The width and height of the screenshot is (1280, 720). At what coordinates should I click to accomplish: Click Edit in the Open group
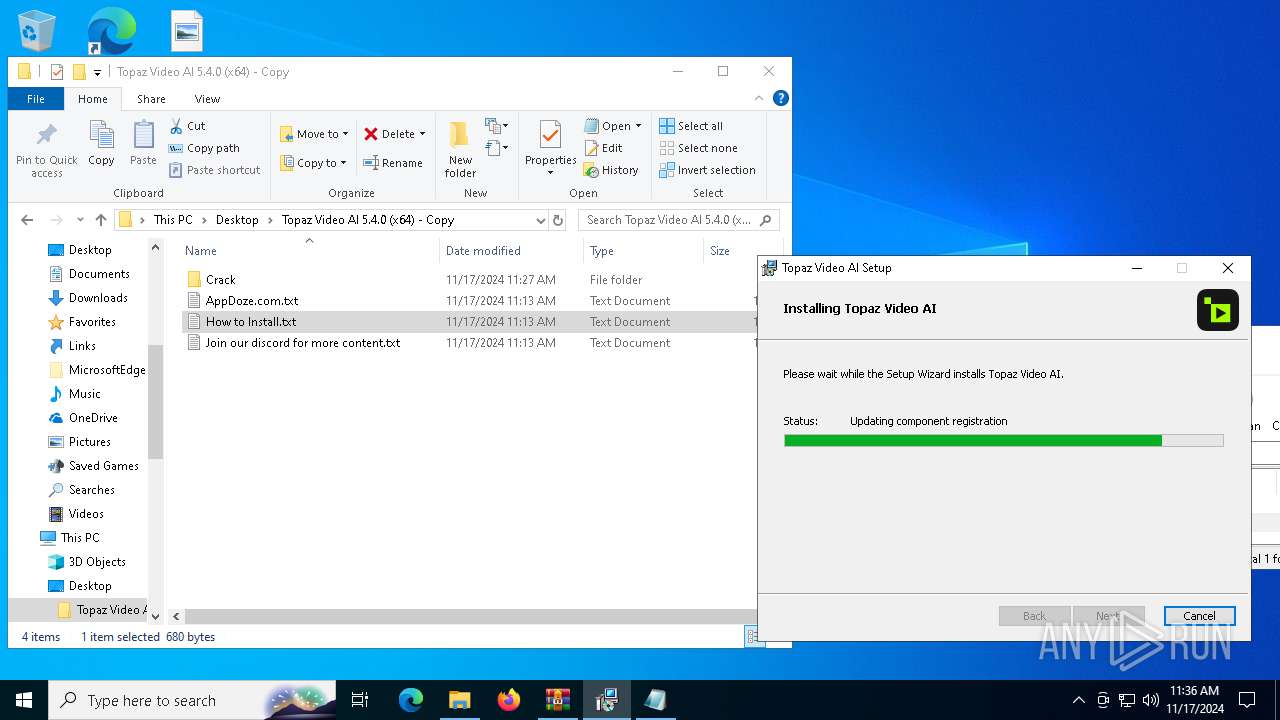pos(603,148)
